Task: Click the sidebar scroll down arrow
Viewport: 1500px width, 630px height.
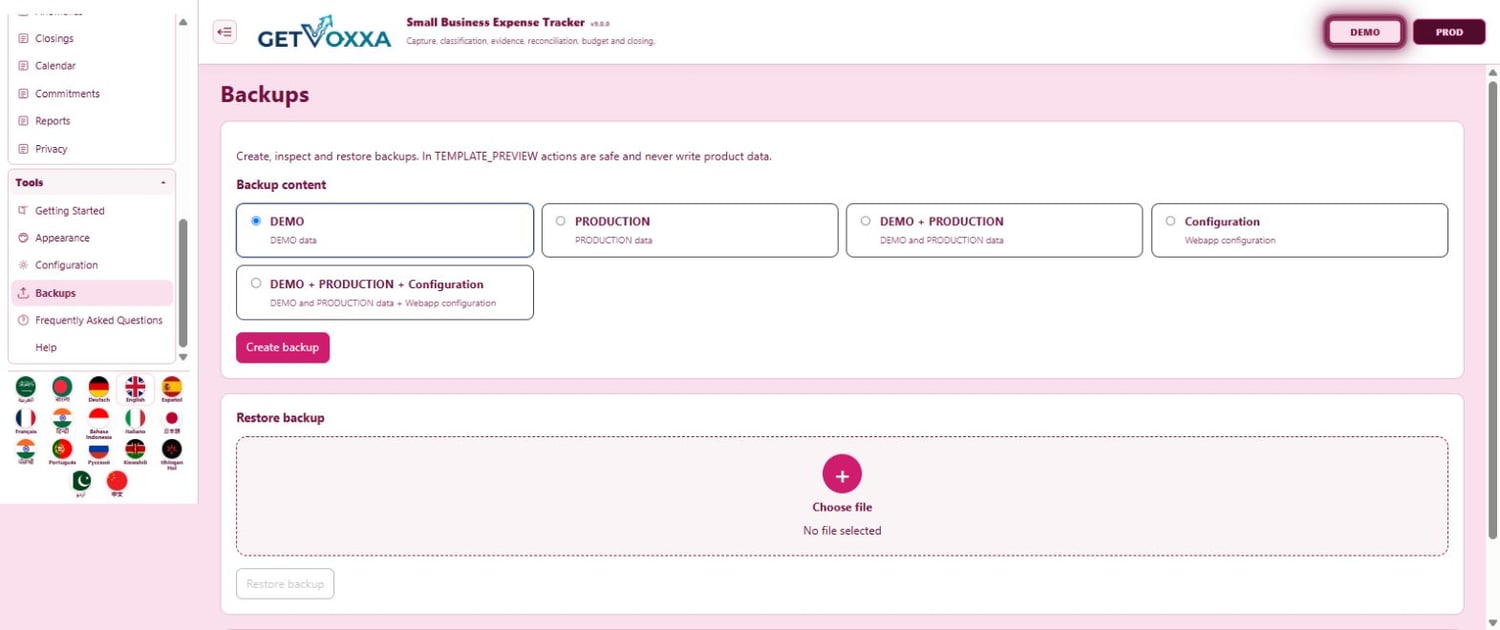Action: (x=183, y=357)
